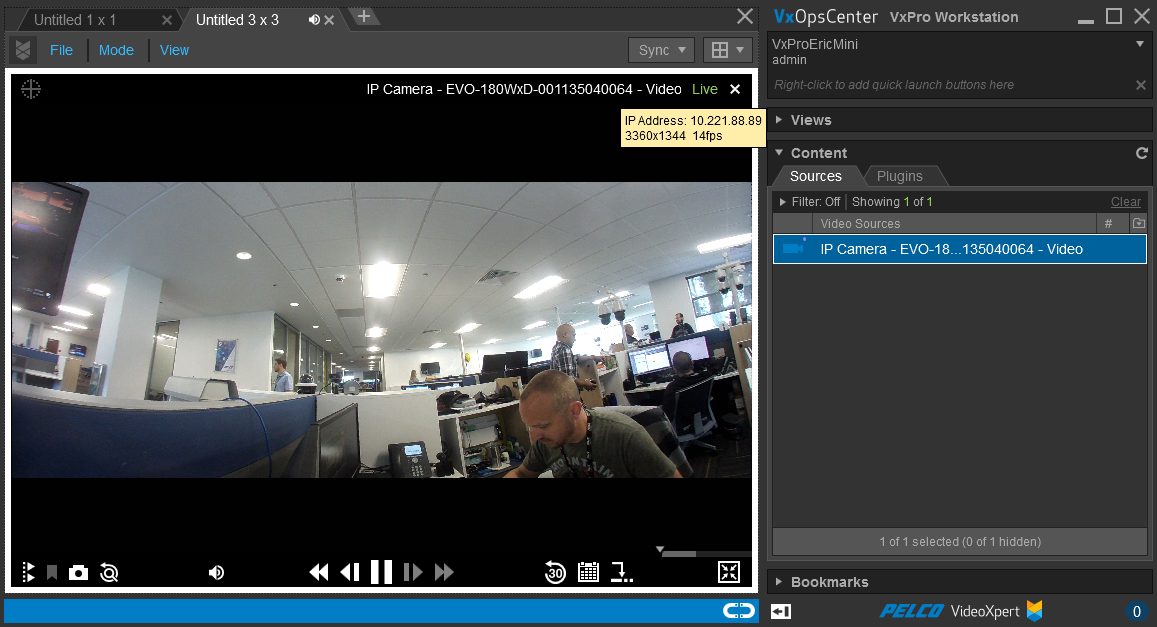Jump back 30 seconds in playback
Viewport: 1157px width, 627px height.
click(x=555, y=572)
